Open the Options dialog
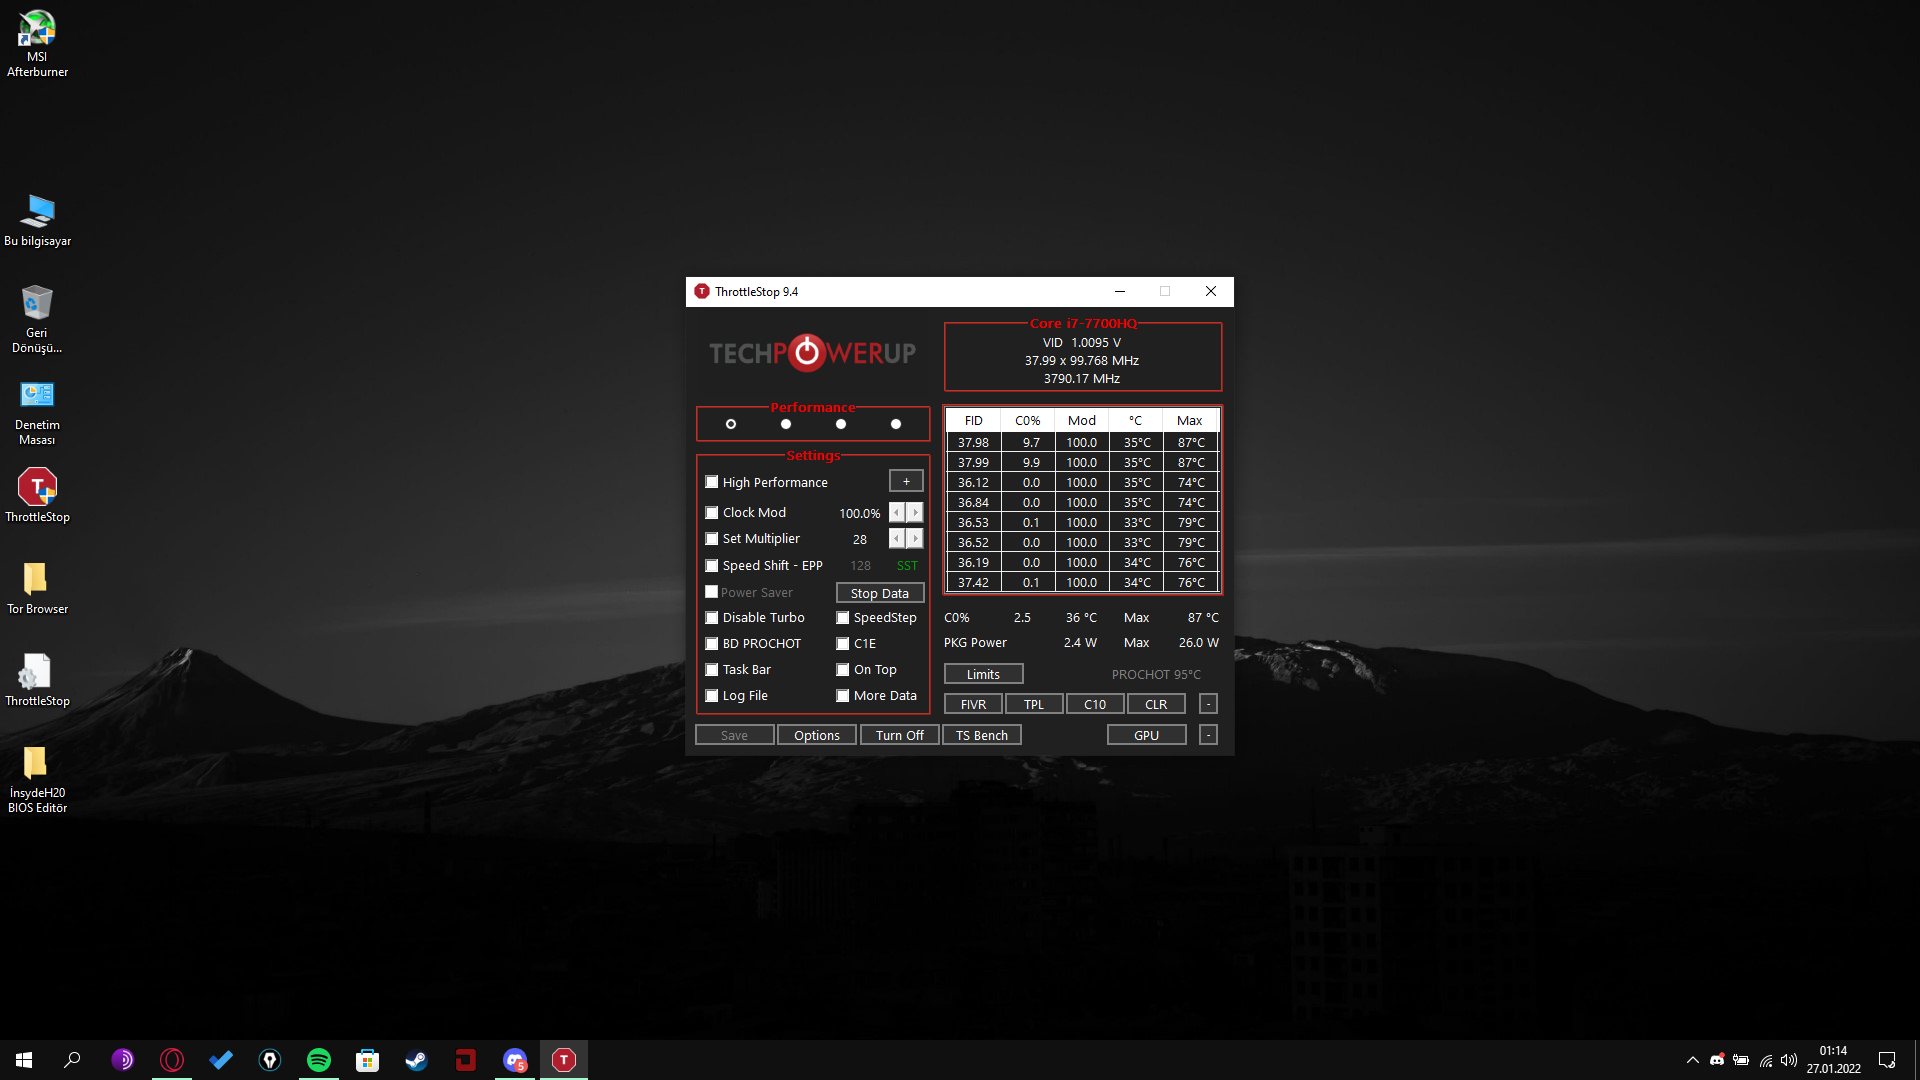 (816, 735)
